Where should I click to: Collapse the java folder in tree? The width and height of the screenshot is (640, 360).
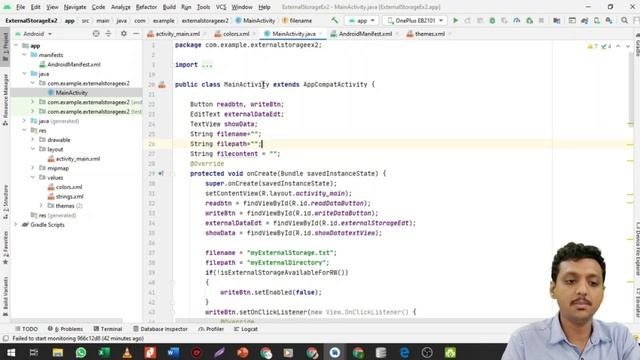click(24, 73)
